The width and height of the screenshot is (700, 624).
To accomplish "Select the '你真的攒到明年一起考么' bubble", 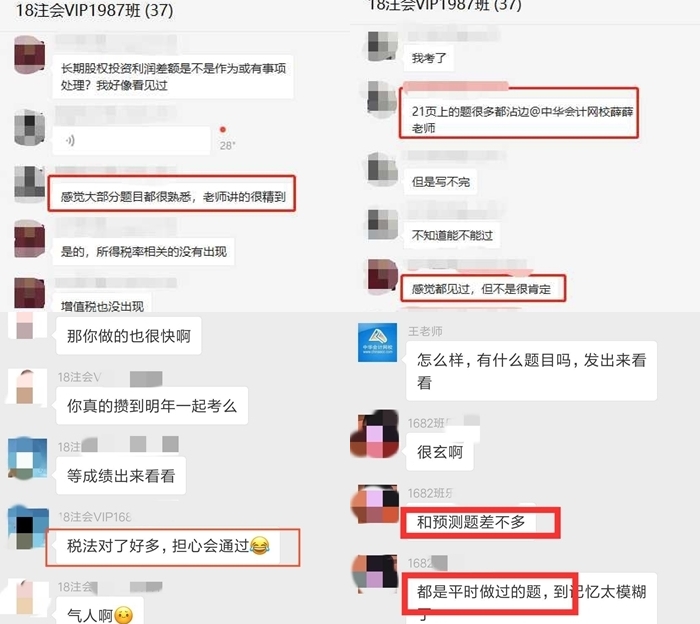I will (152, 406).
